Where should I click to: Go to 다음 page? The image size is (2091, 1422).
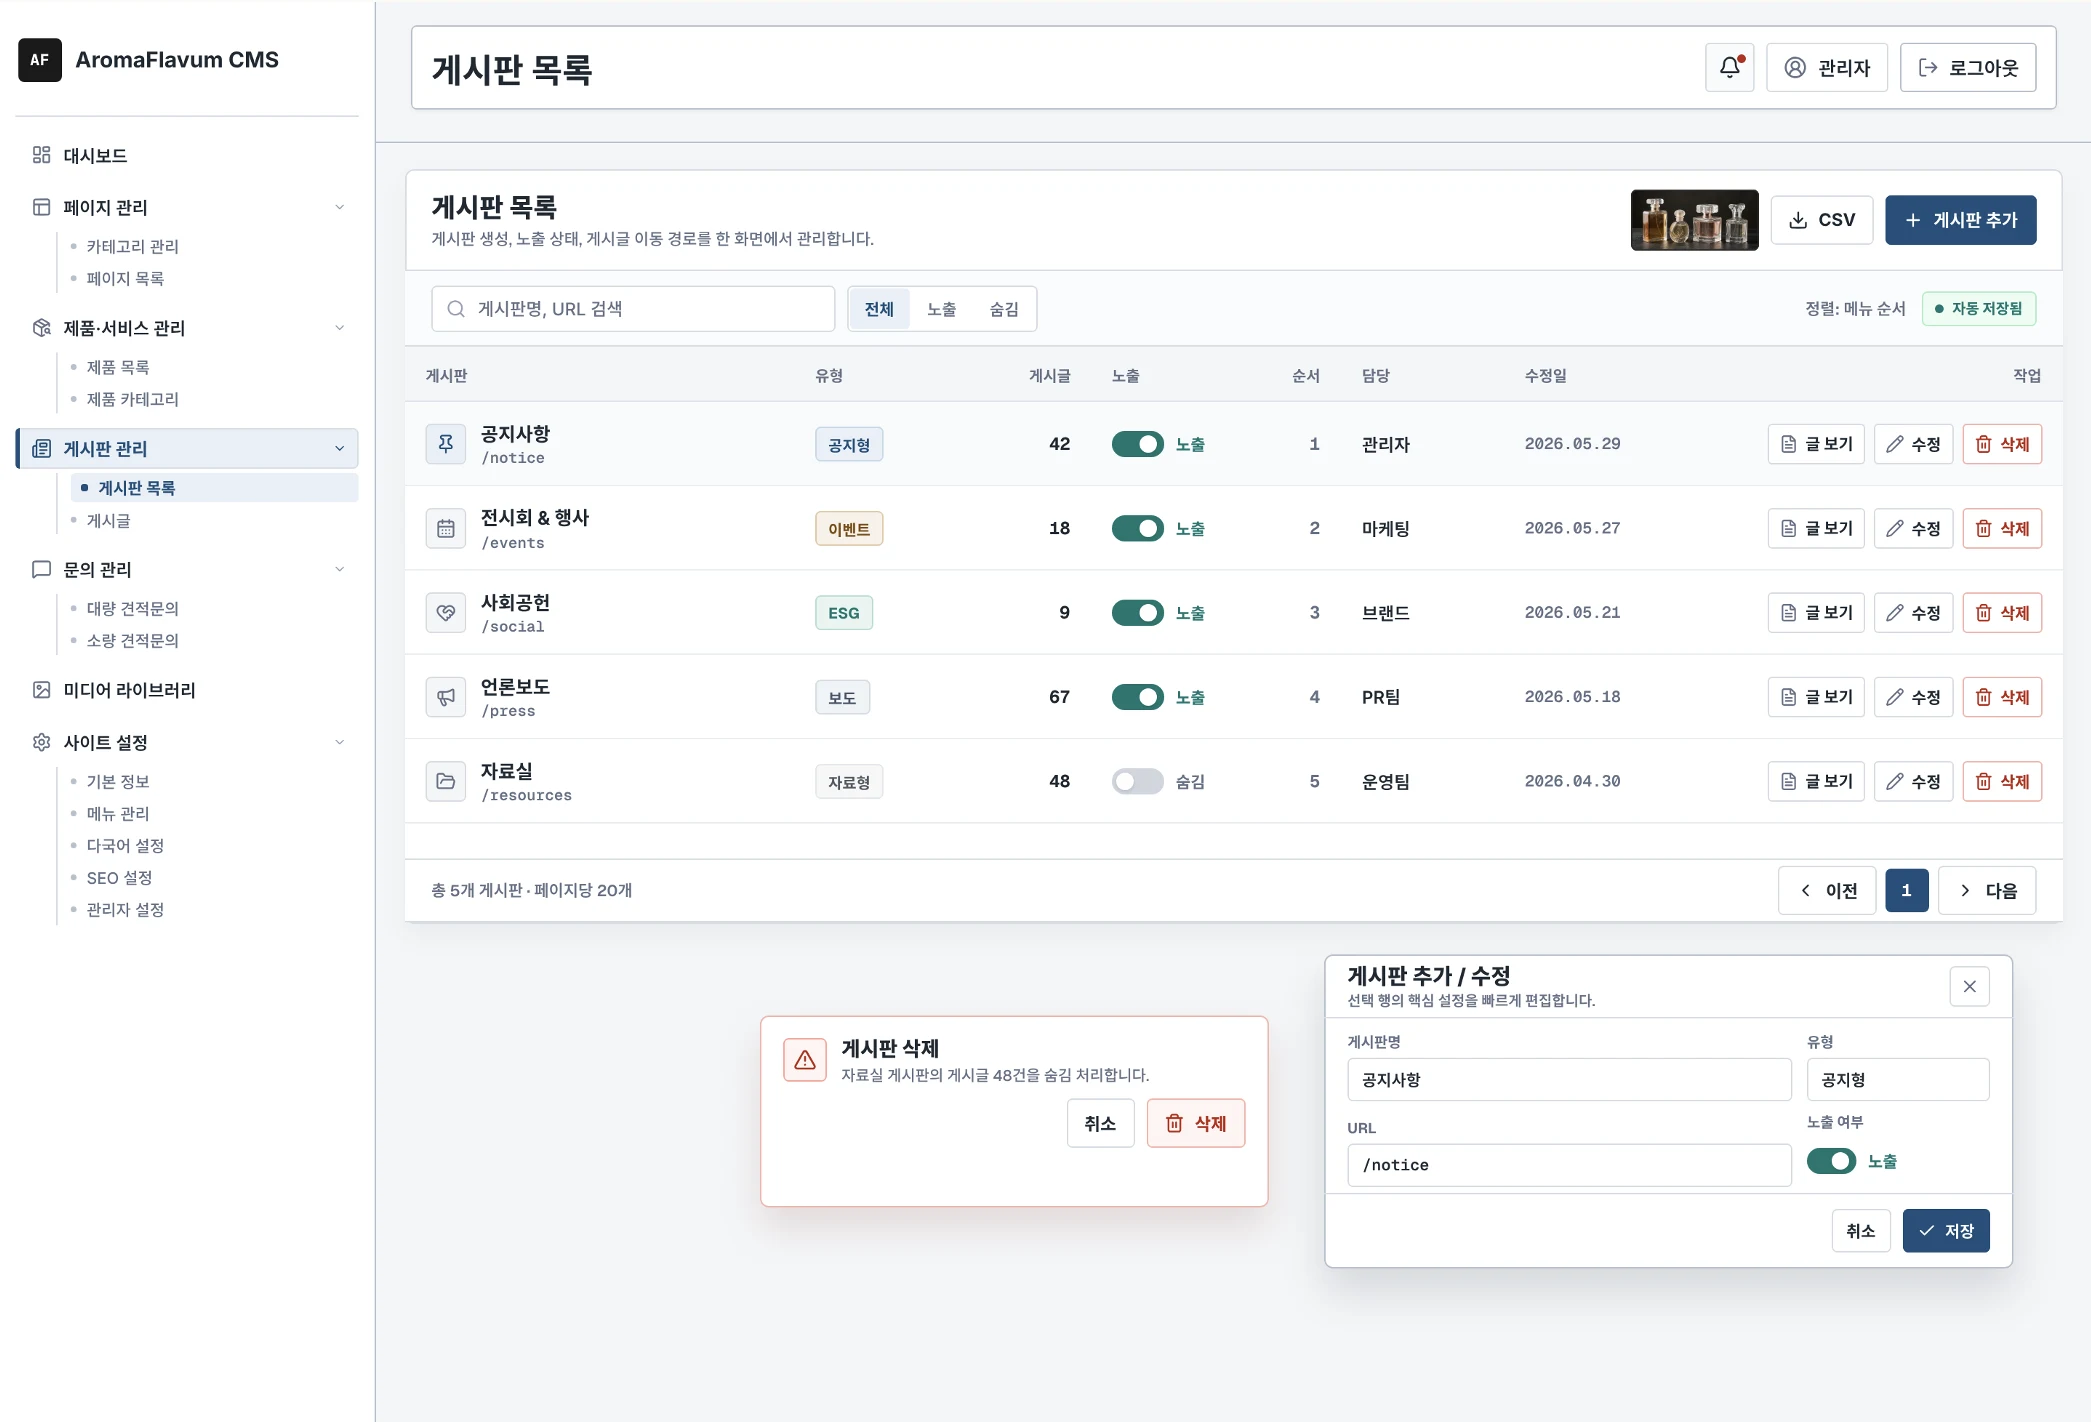[x=1987, y=890]
